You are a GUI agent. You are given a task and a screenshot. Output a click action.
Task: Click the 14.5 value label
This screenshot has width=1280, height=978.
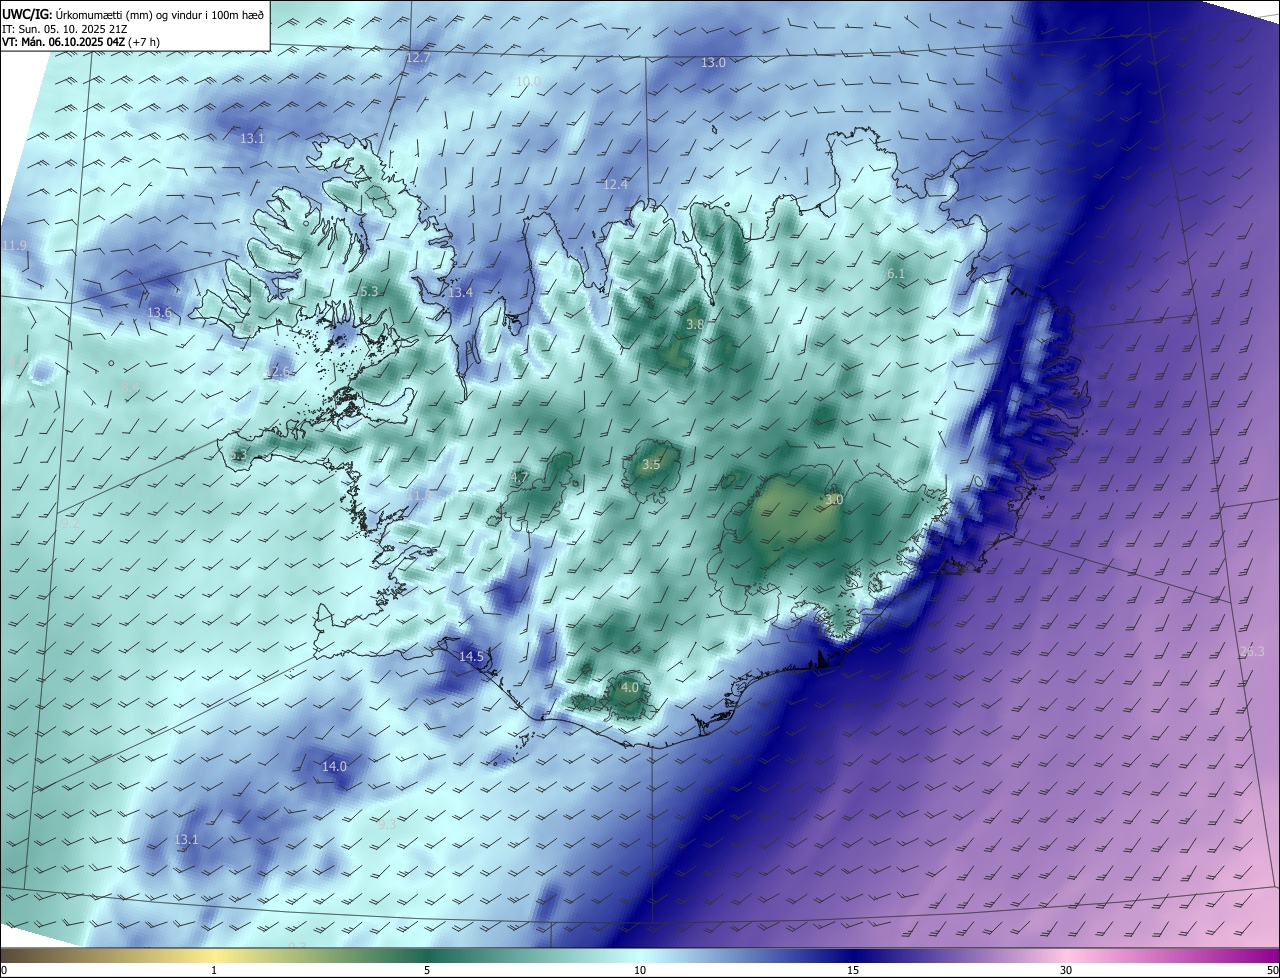coord(471,657)
